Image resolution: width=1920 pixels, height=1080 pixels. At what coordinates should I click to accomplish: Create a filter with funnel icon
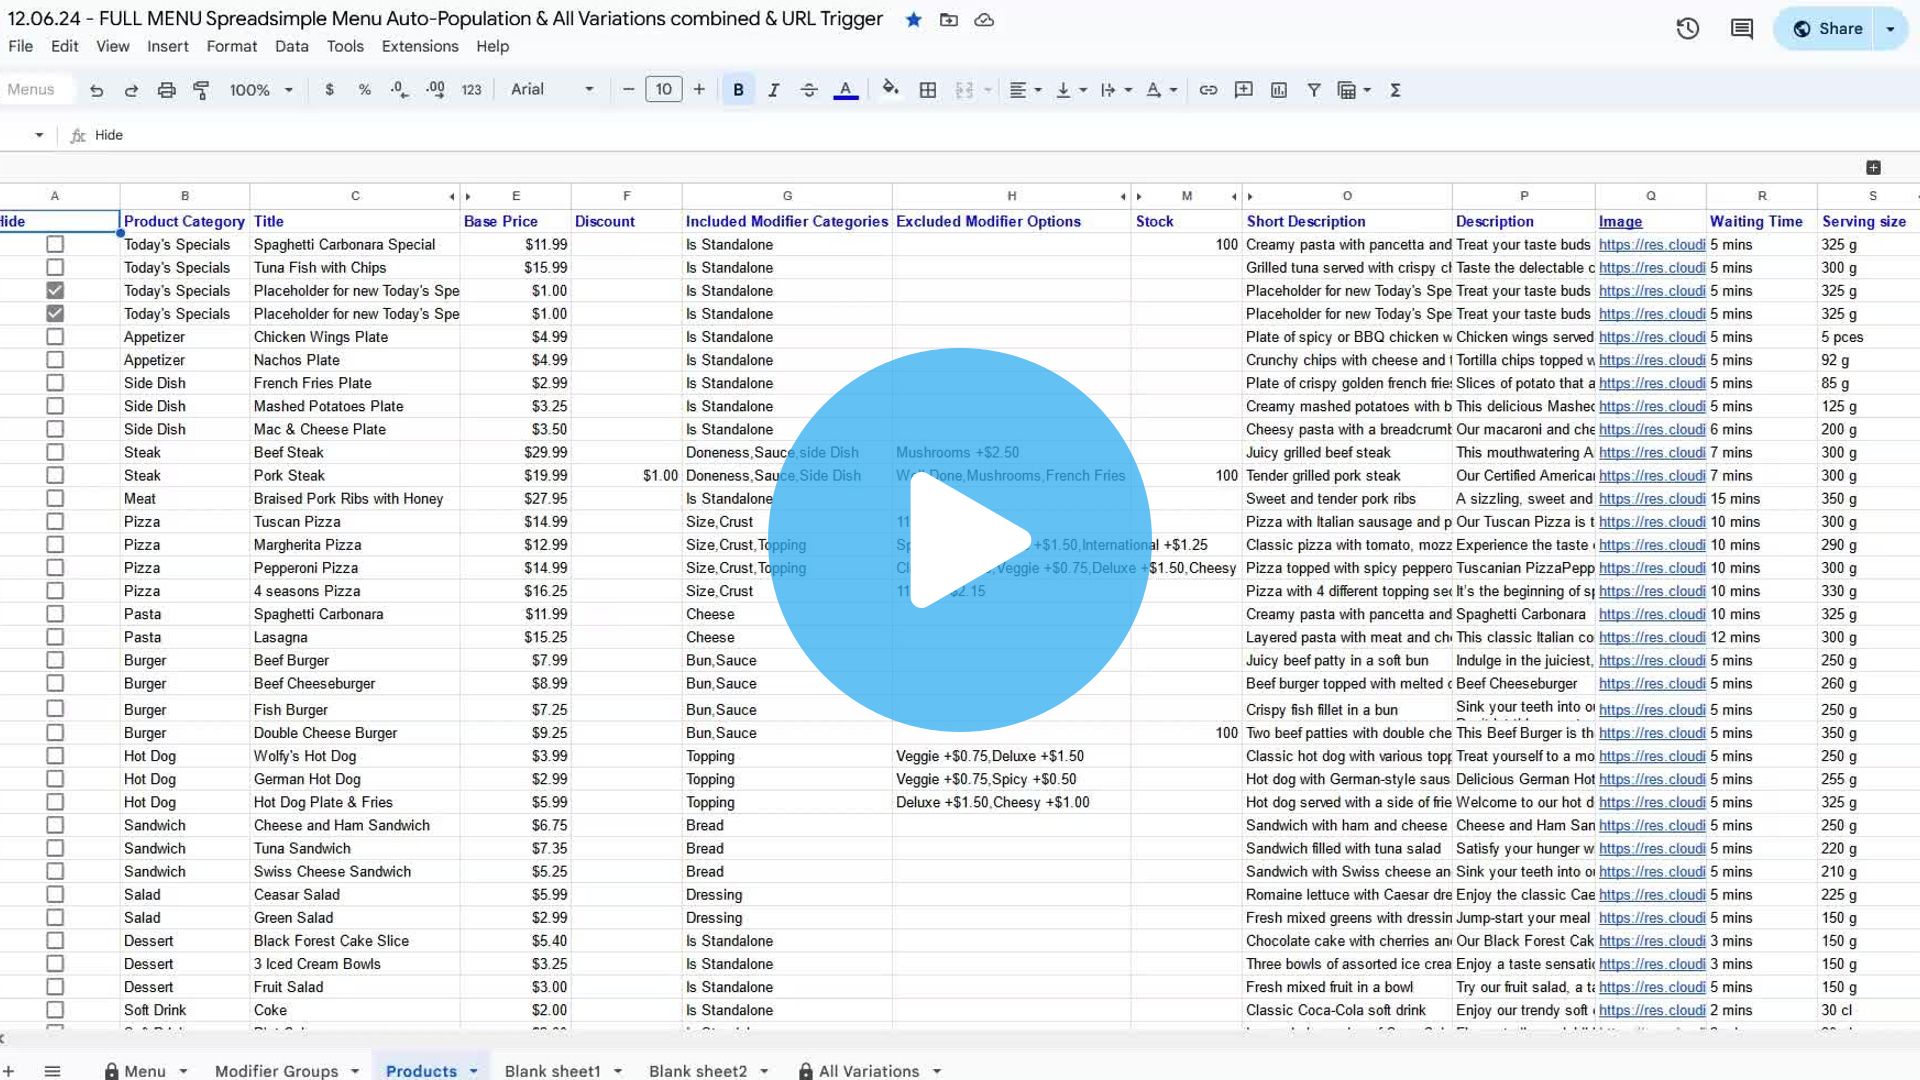[x=1314, y=90]
